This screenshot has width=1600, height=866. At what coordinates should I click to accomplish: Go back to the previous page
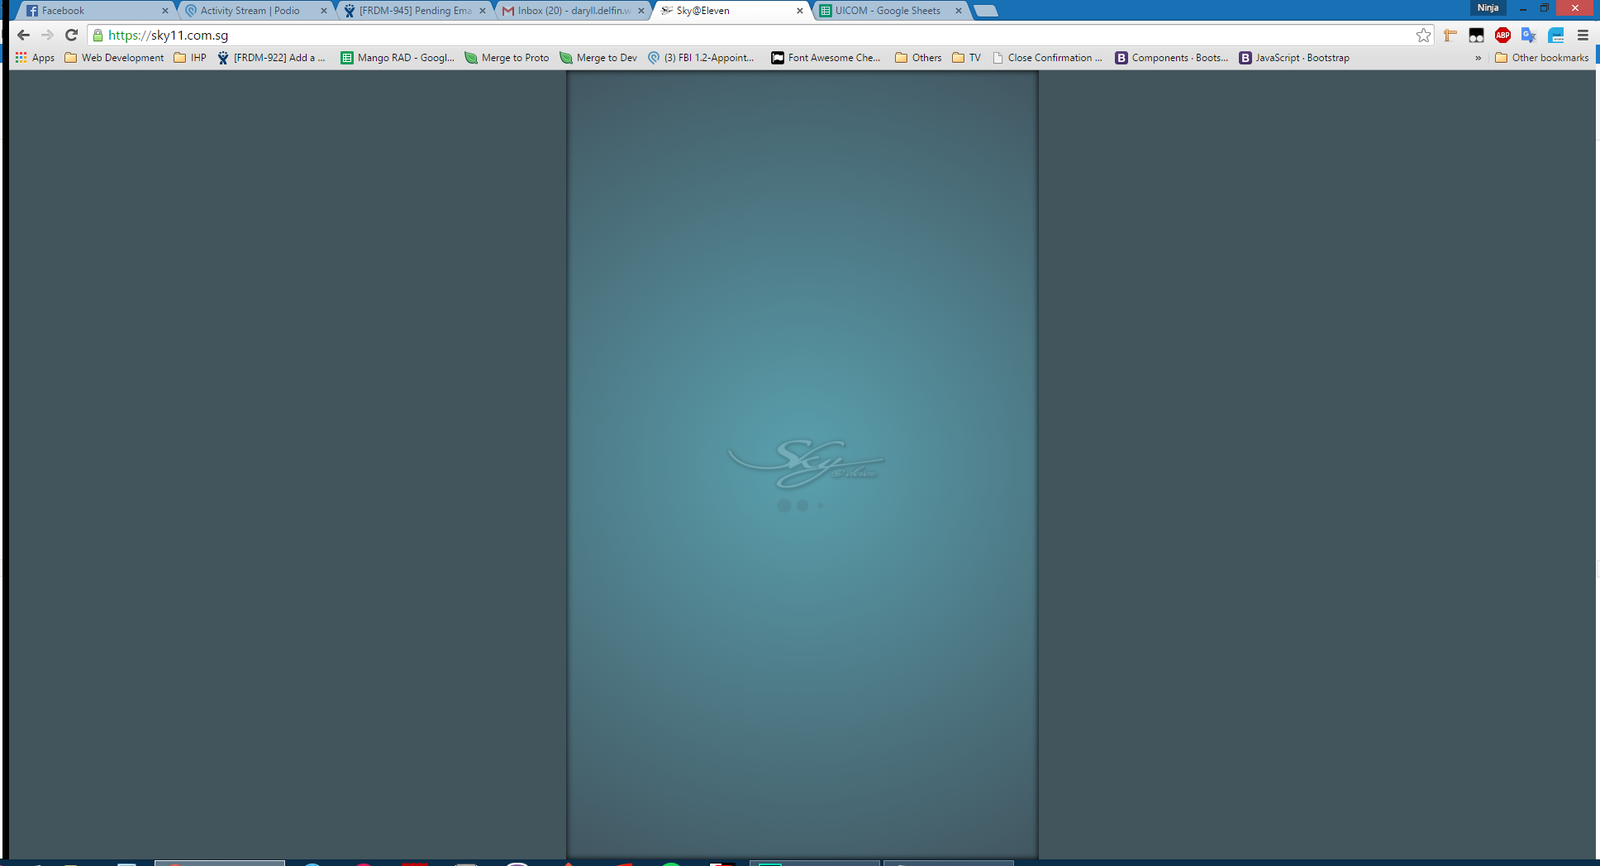click(x=23, y=35)
